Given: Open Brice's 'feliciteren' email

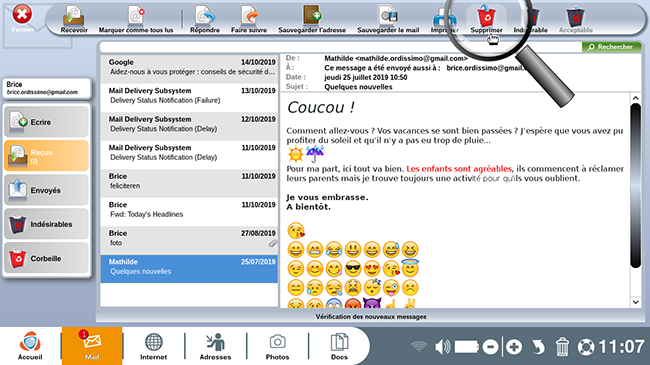Looking at the screenshot, I should (x=189, y=182).
